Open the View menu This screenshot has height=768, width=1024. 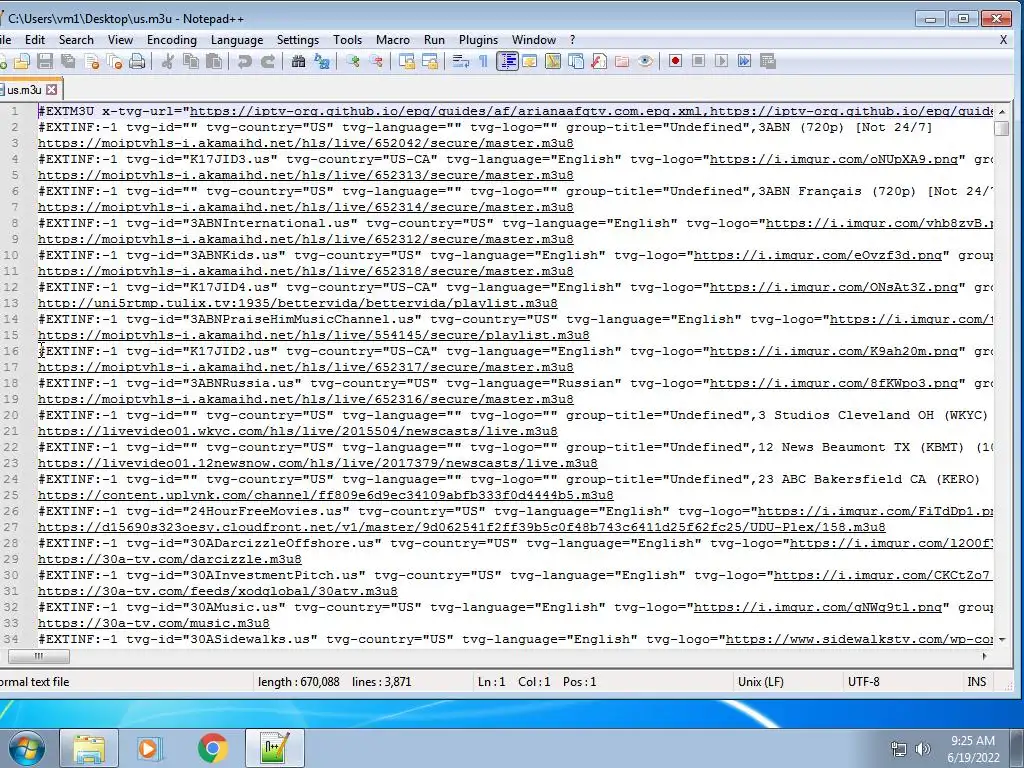[120, 40]
